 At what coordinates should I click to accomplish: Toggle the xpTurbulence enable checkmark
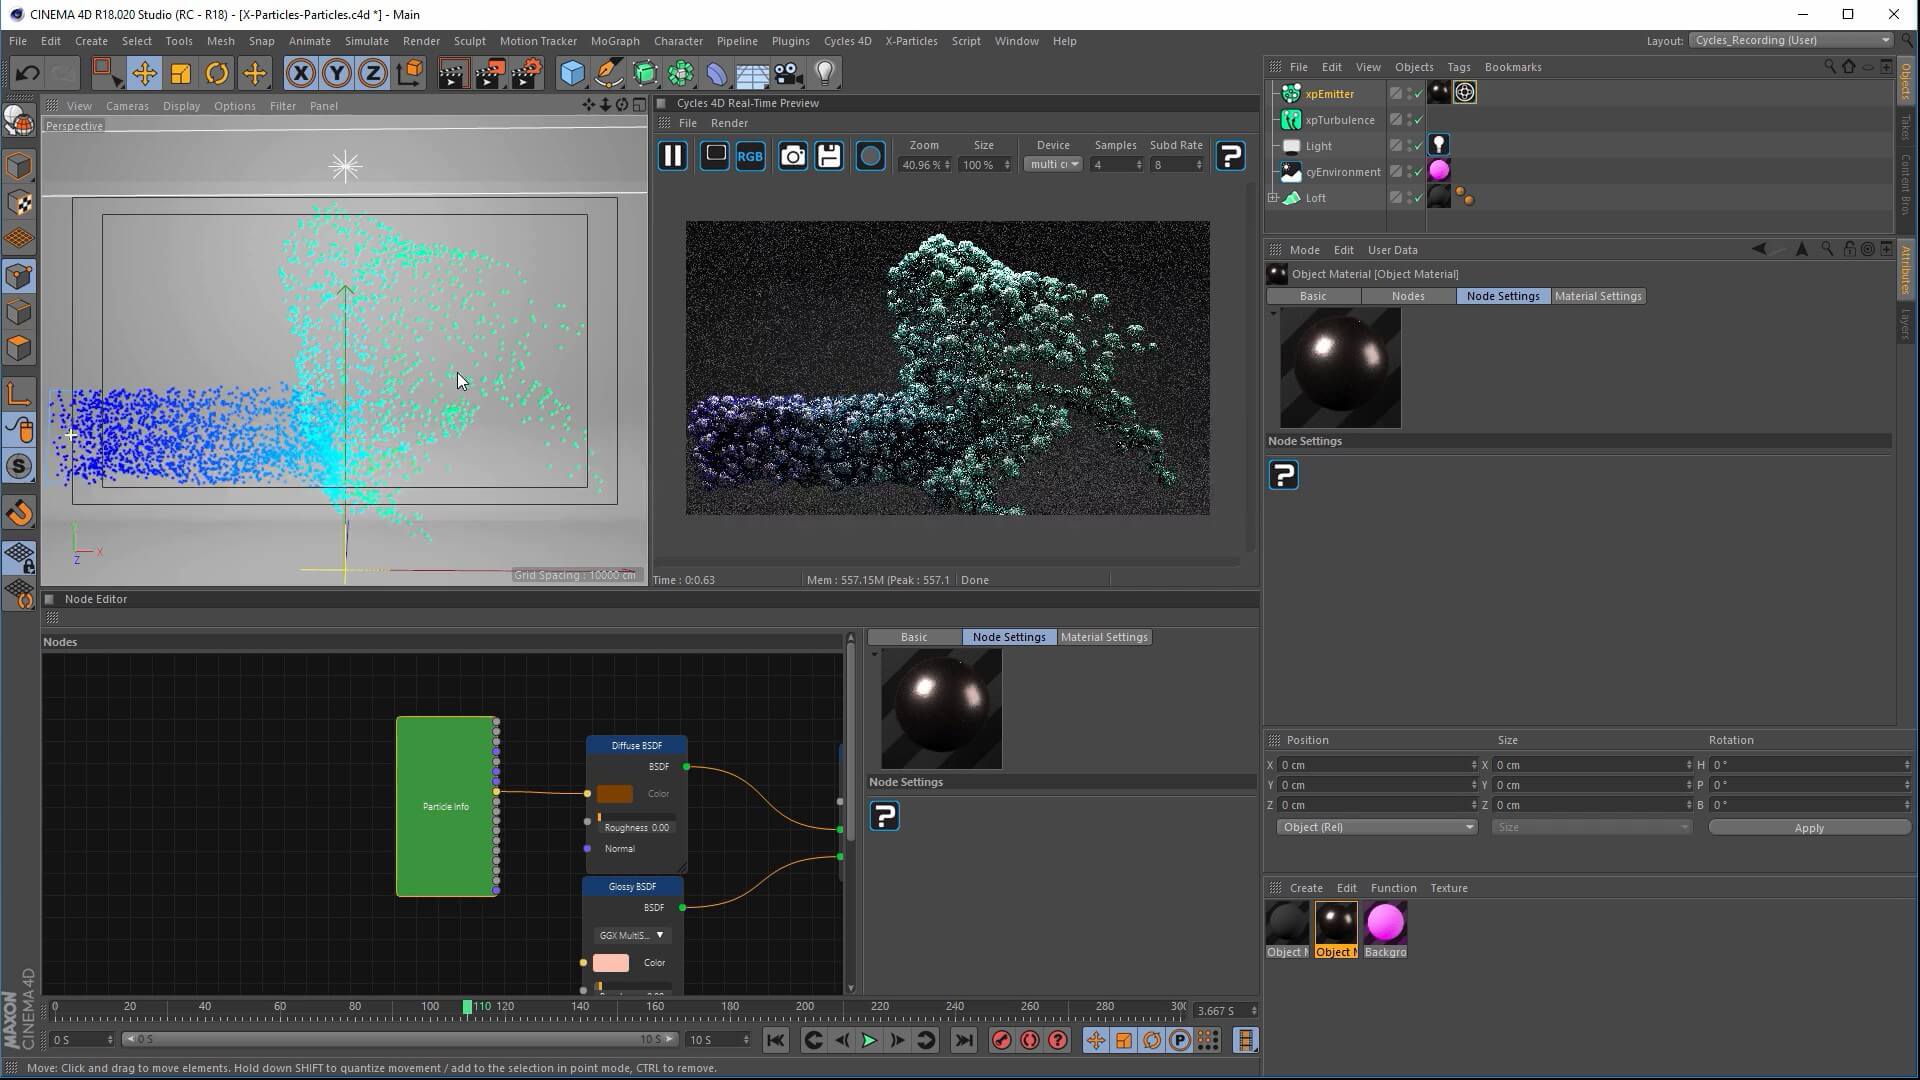click(x=1418, y=120)
